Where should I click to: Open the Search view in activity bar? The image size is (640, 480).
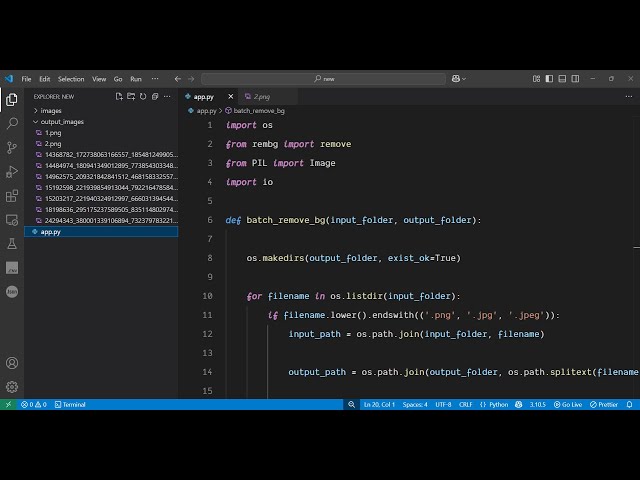pyautogui.click(x=12, y=123)
